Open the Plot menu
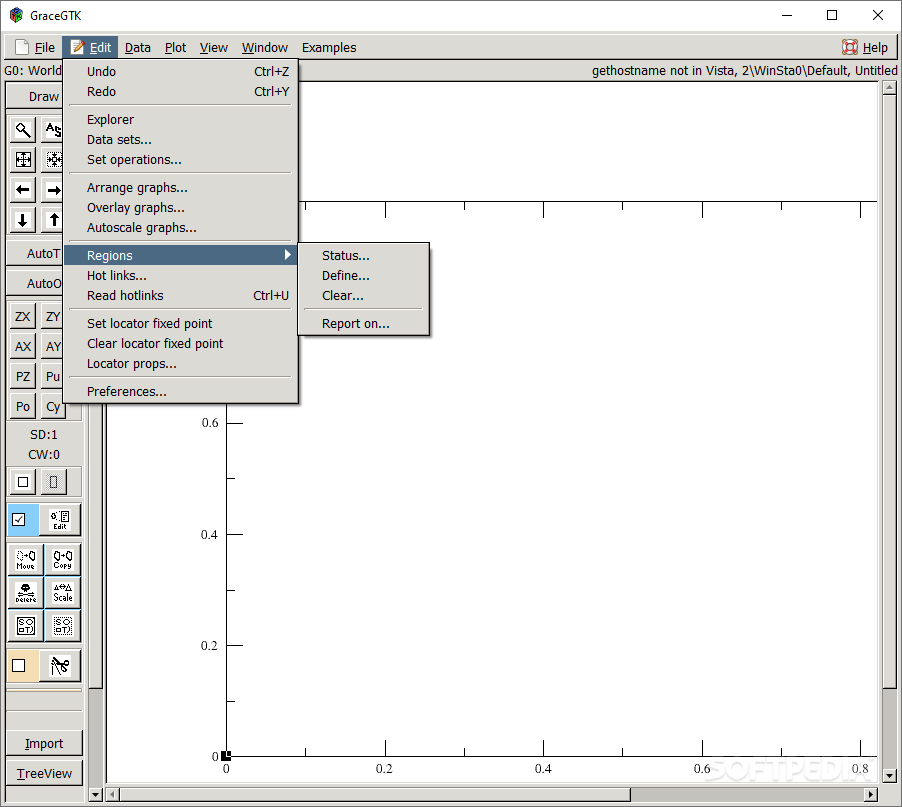Screen dimensions: 902x807 point(175,47)
